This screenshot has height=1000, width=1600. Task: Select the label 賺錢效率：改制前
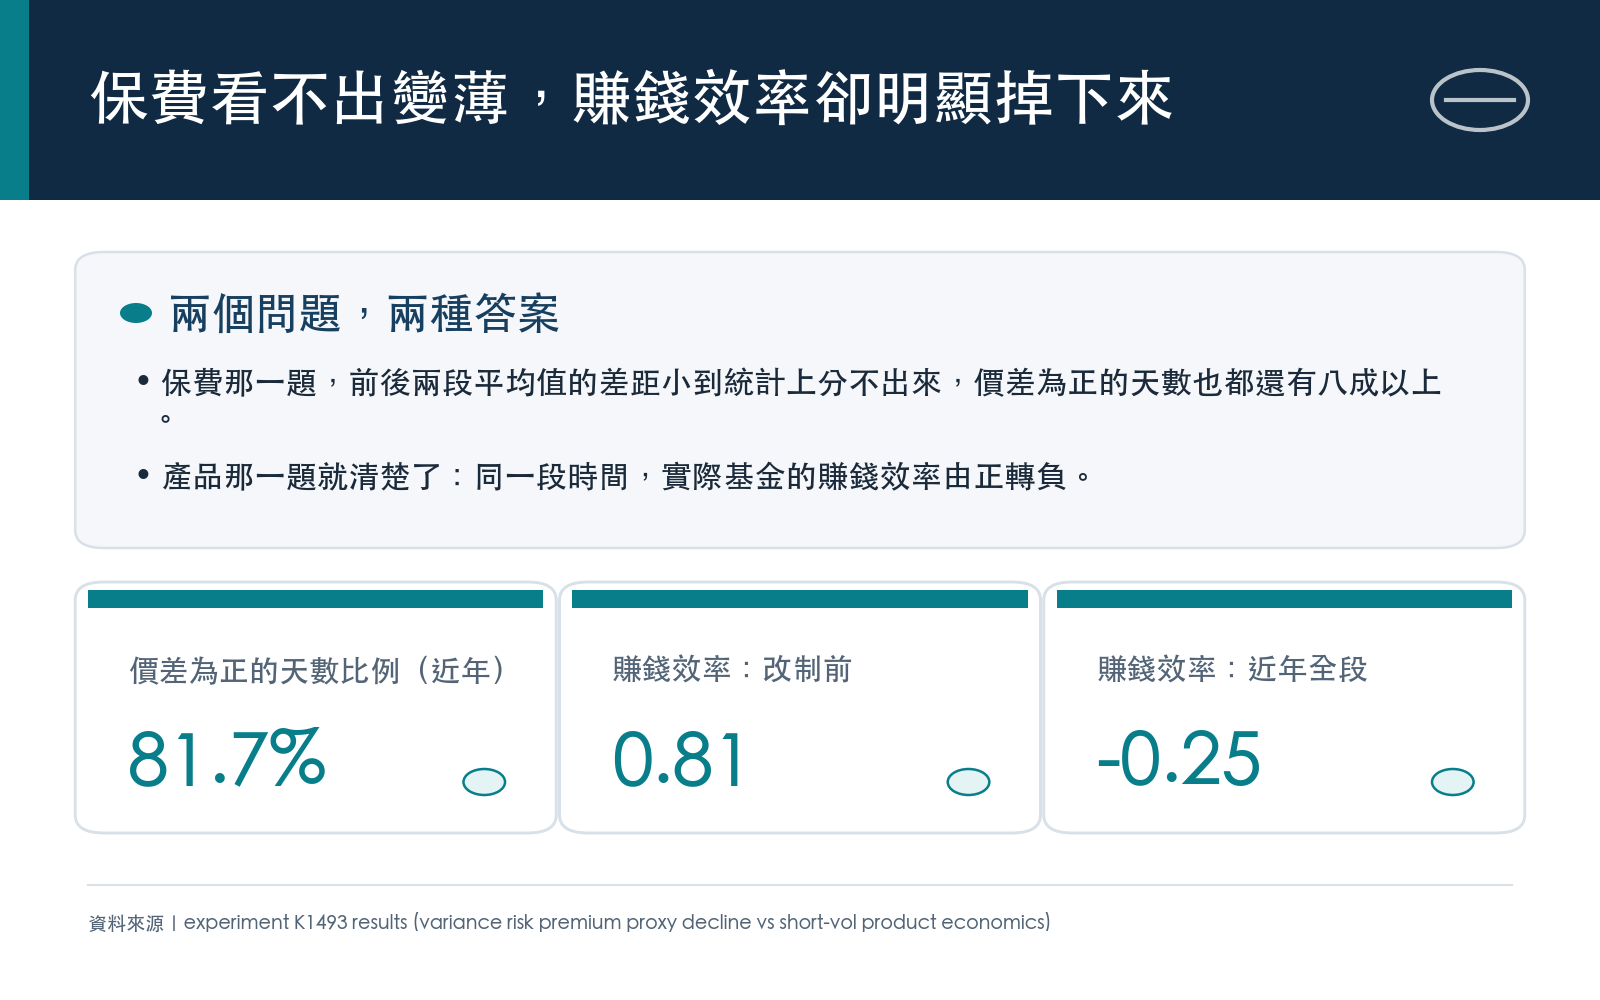click(732, 669)
